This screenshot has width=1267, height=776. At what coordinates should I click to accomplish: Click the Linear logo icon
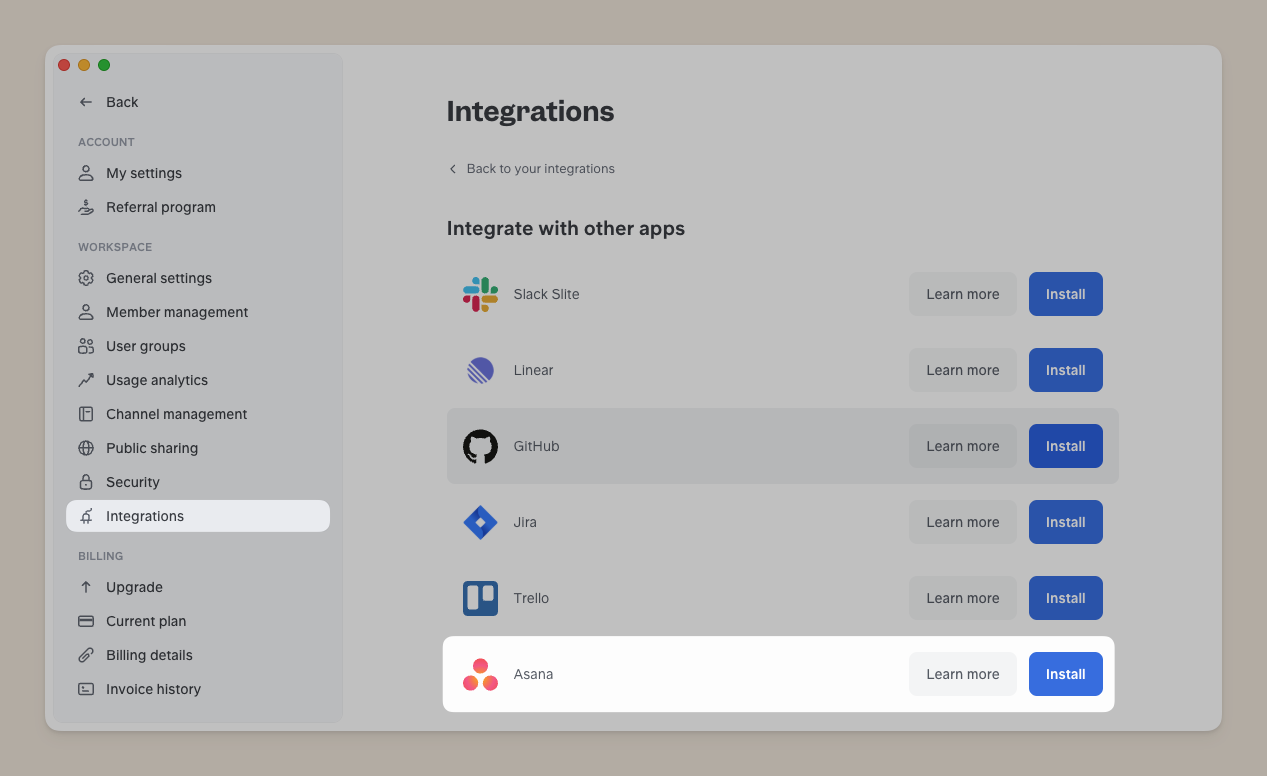click(x=480, y=370)
